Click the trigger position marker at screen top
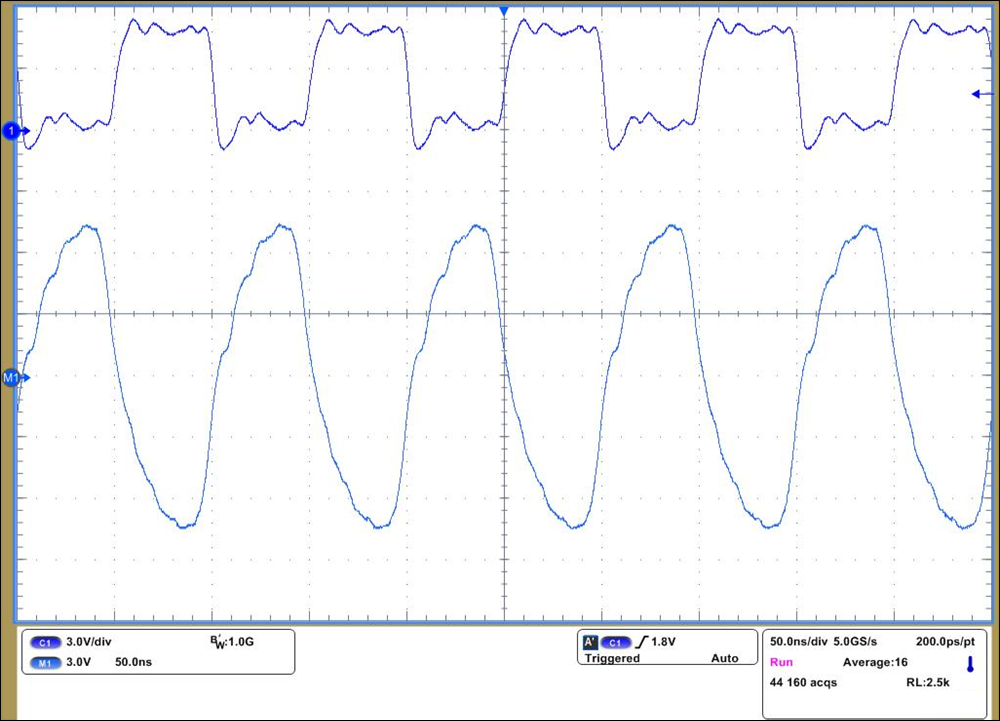The width and height of the screenshot is (1000, 721). click(x=504, y=10)
